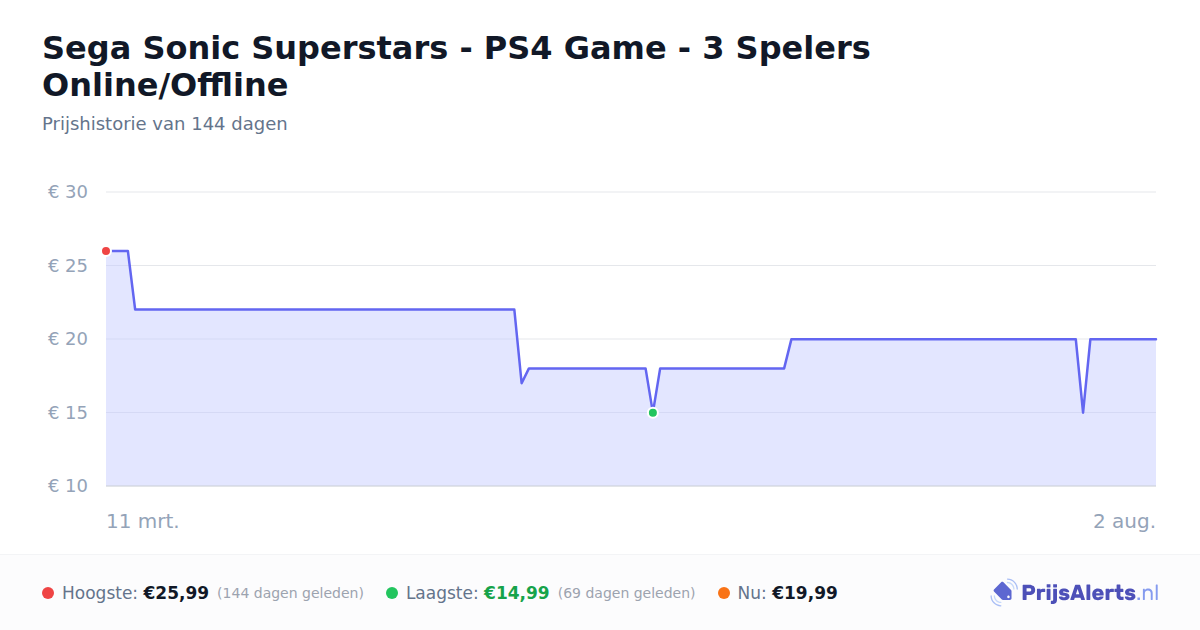Click the red highest price marker dot
The height and width of the screenshot is (630, 1200).
[106, 251]
